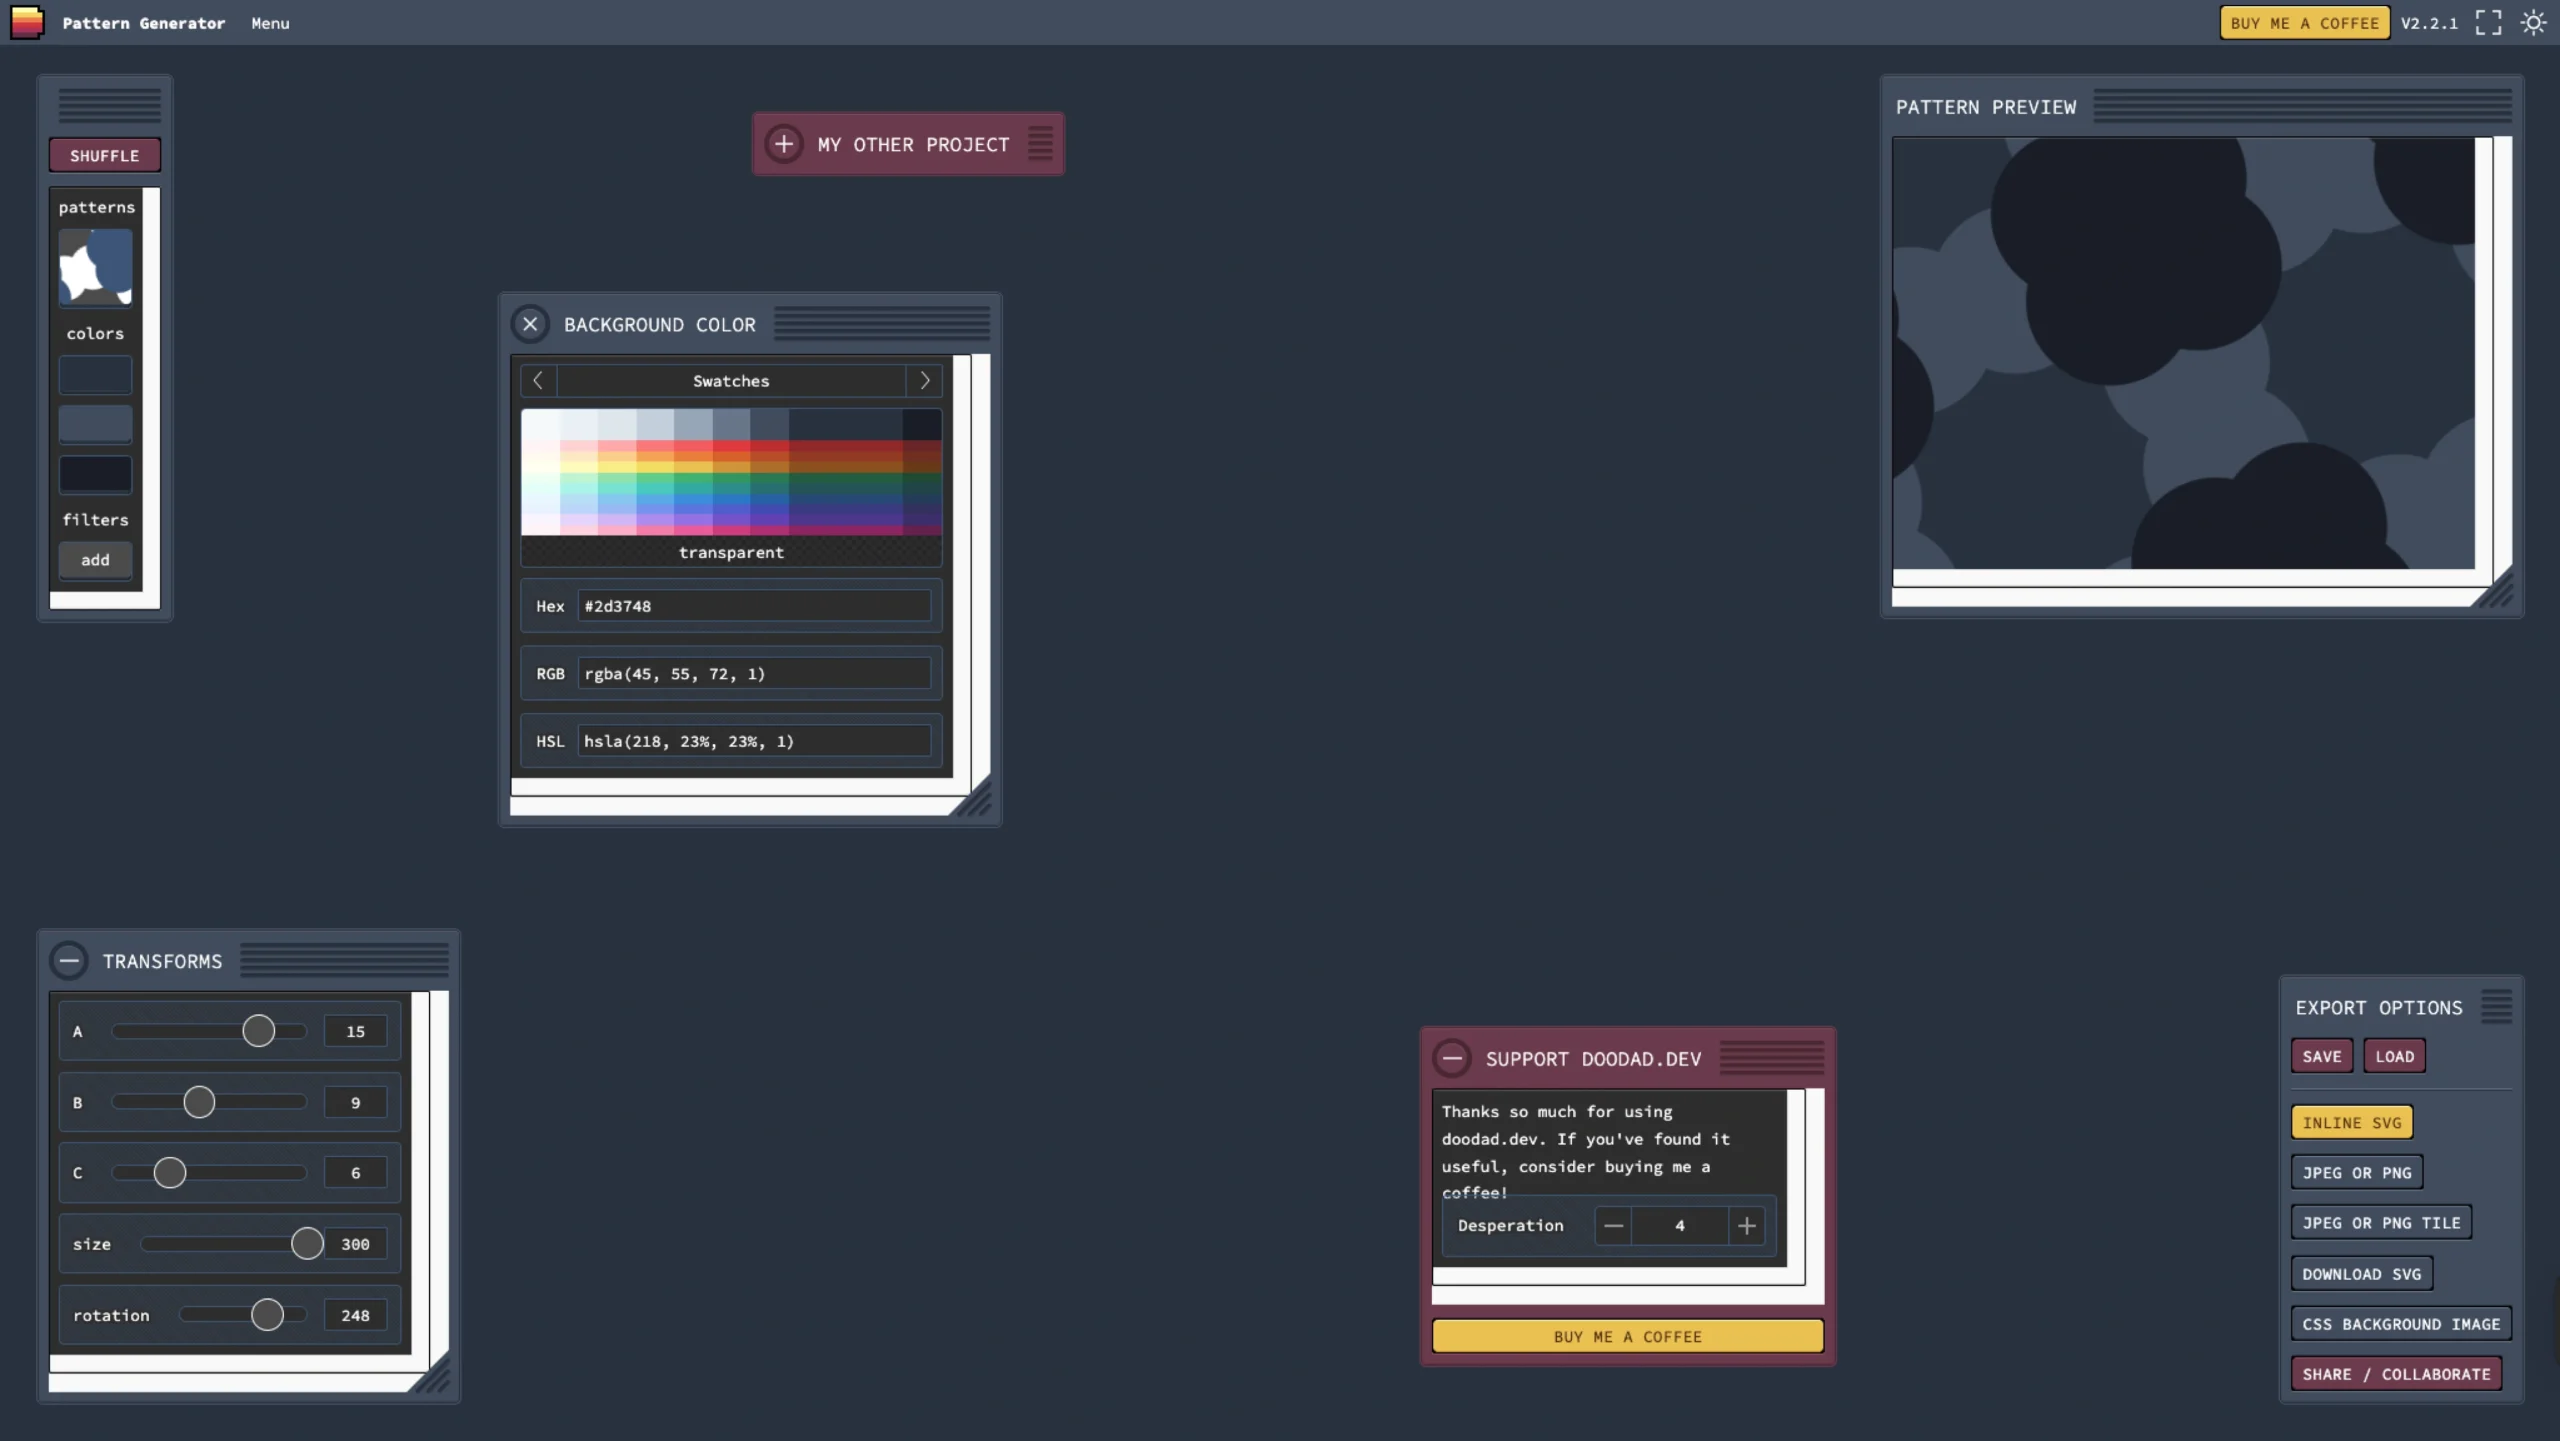
Task: Click Download SVG button
Action: 2362,1274
